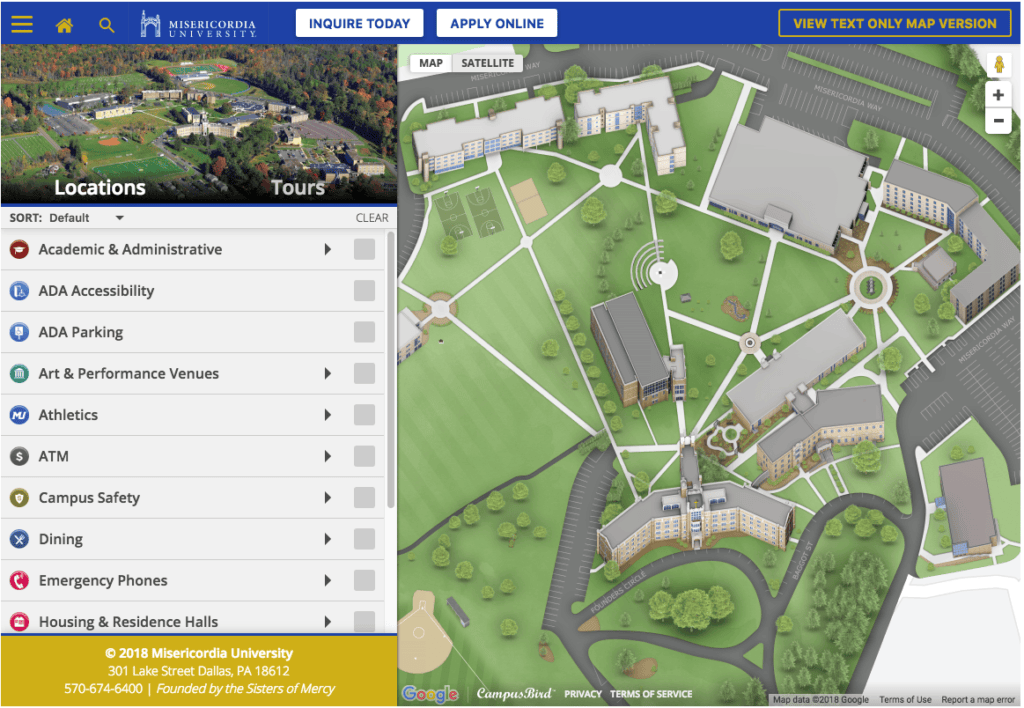The width and height of the screenshot is (1024, 708).
Task: Check the Emergency Phones checkbox
Action: click(x=364, y=581)
